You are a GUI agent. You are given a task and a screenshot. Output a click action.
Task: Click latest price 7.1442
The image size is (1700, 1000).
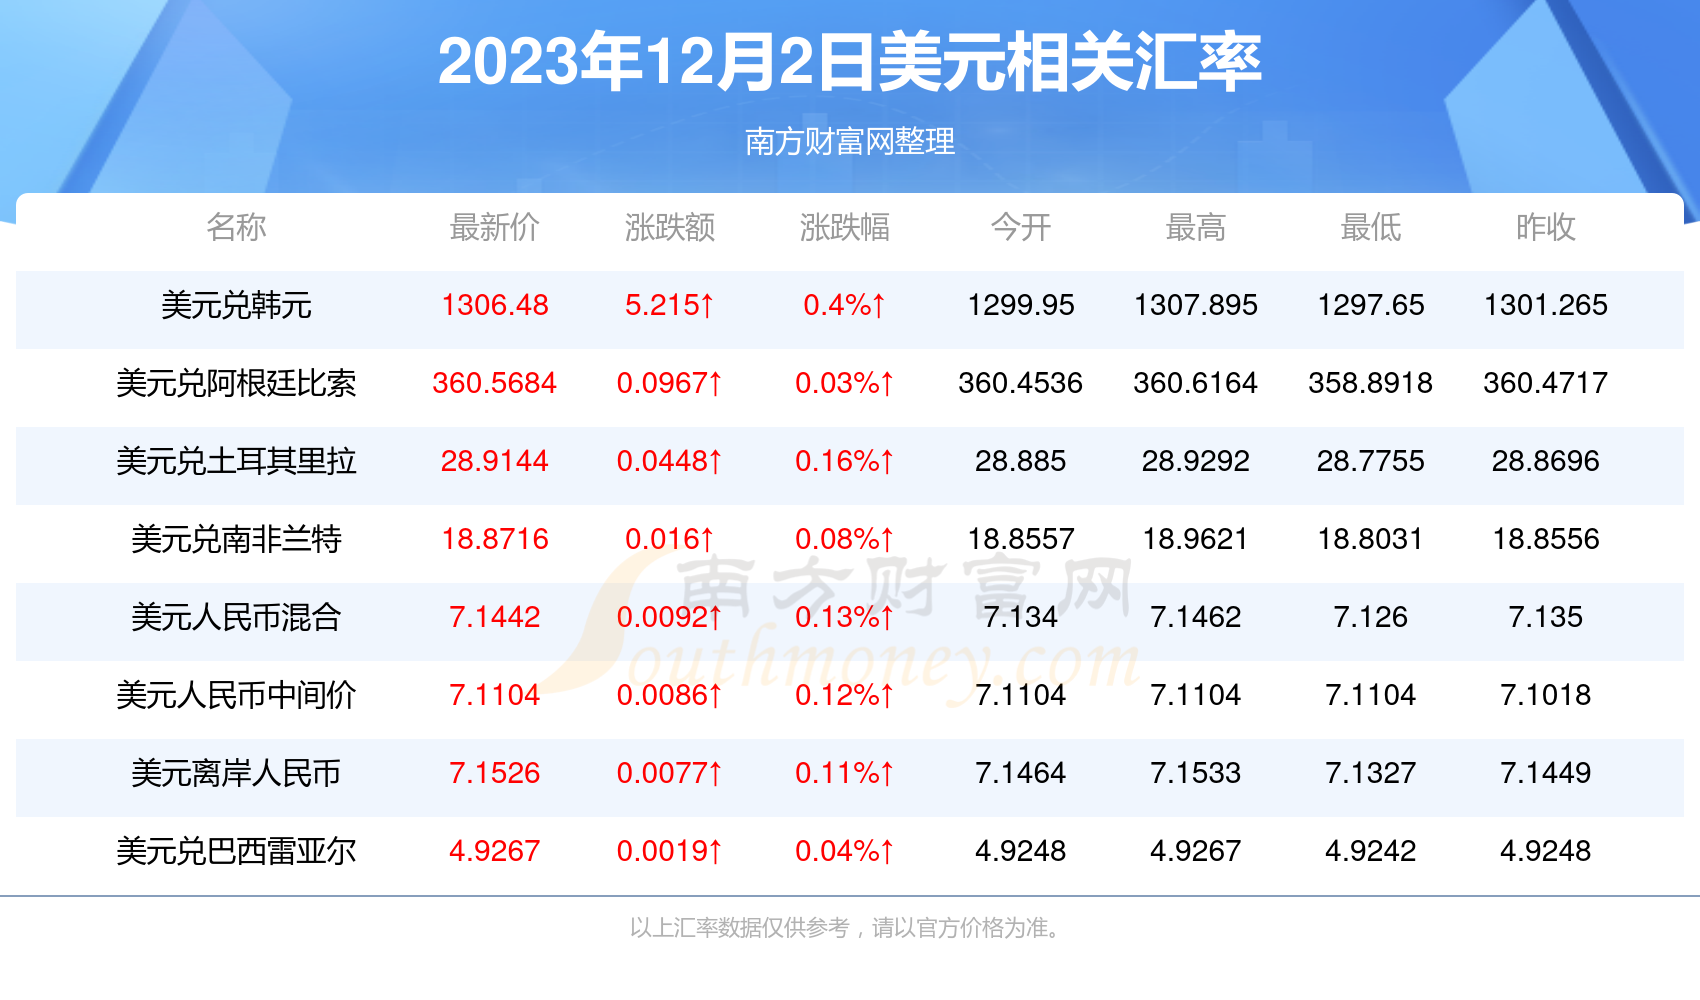(x=495, y=617)
